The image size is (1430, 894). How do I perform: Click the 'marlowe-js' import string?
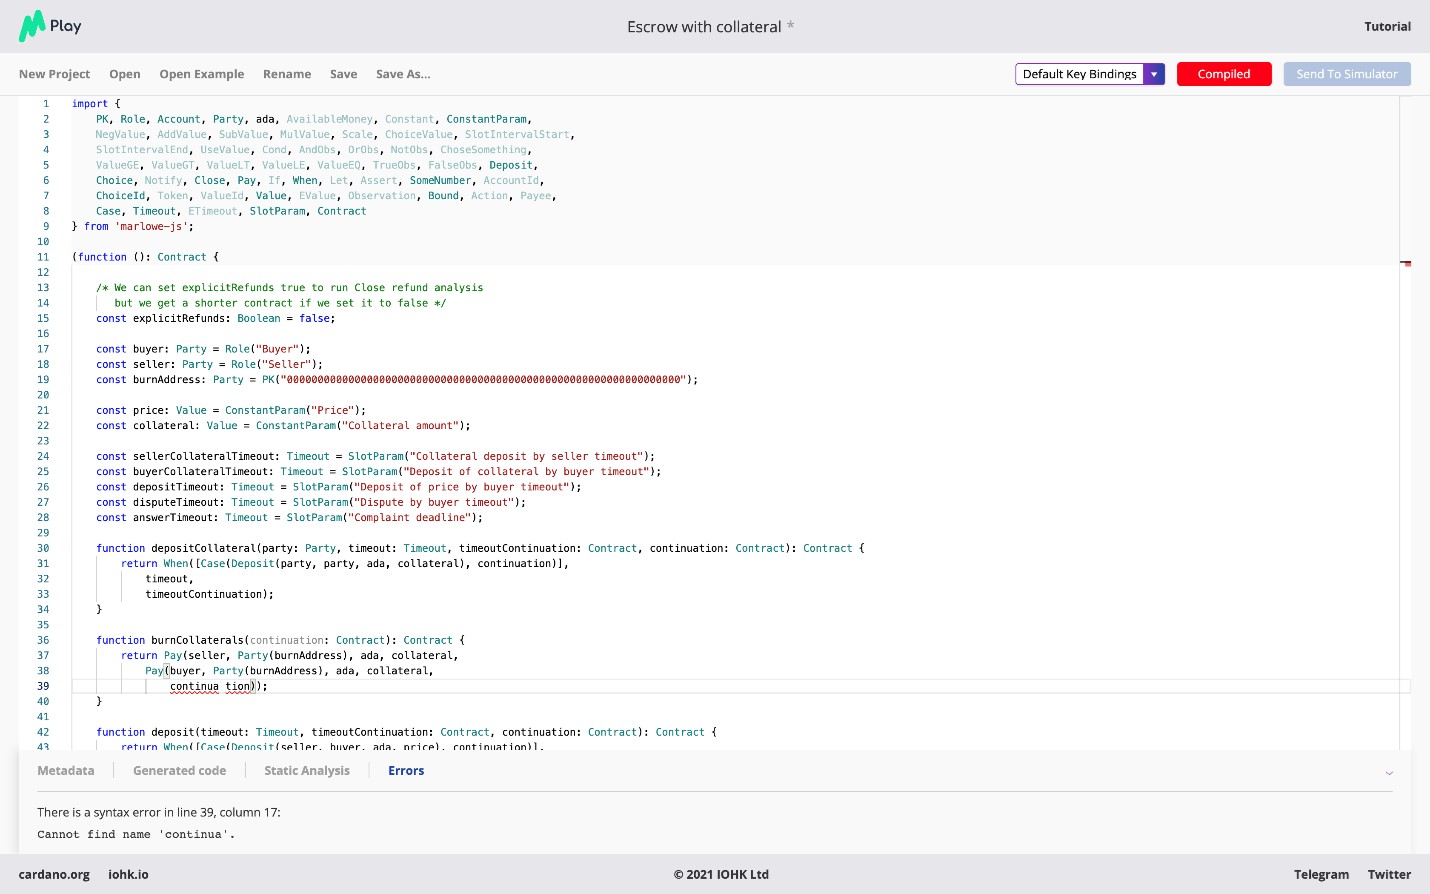(x=151, y=227)
